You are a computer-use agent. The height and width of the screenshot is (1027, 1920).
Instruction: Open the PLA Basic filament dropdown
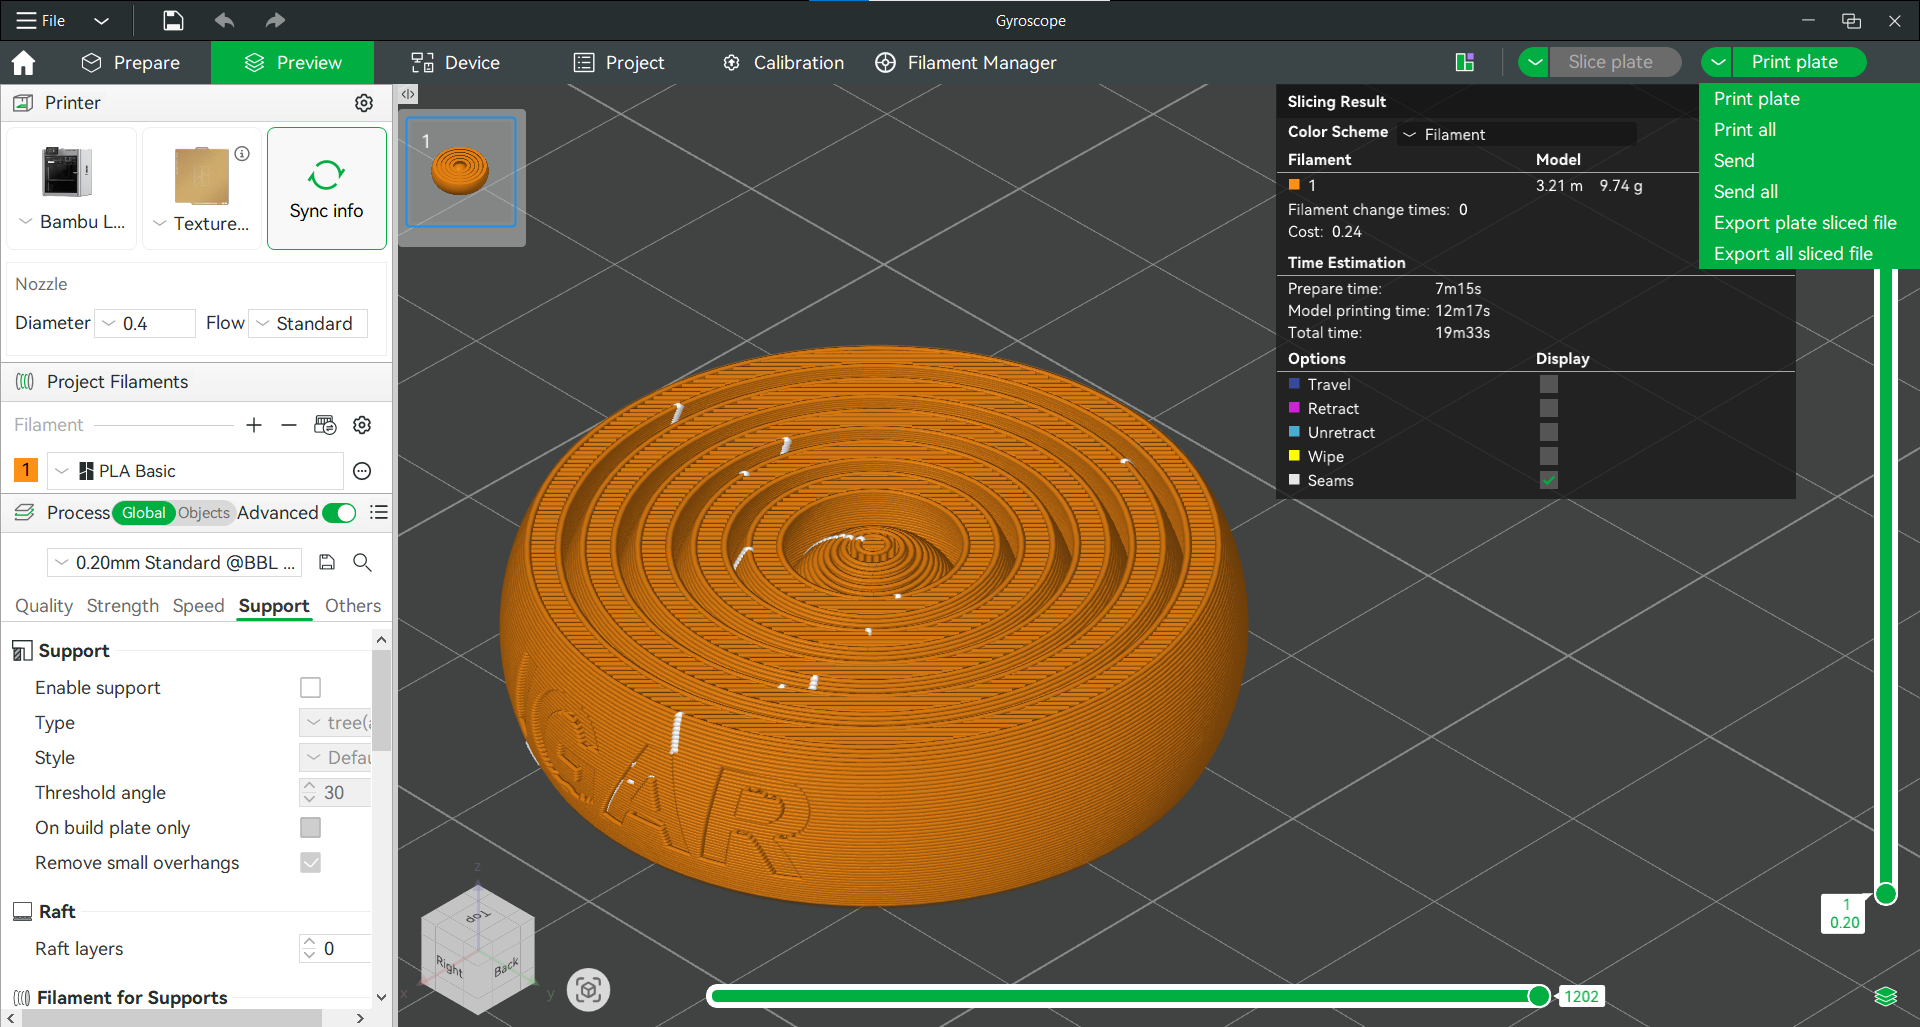[x=196, y=471]
